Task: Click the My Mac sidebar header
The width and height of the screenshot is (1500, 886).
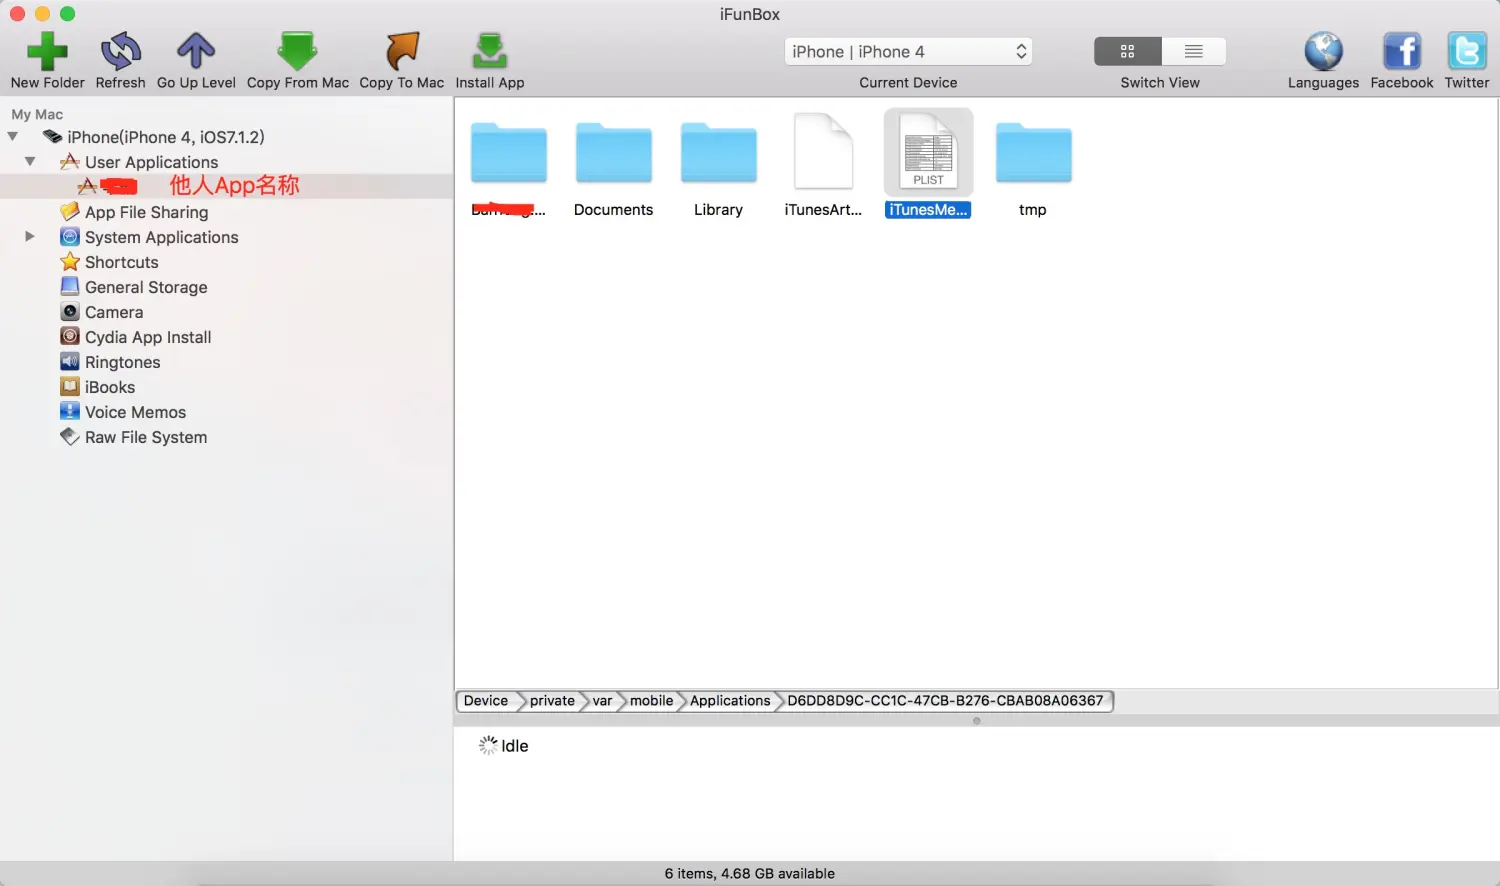Action: [37, 115]
